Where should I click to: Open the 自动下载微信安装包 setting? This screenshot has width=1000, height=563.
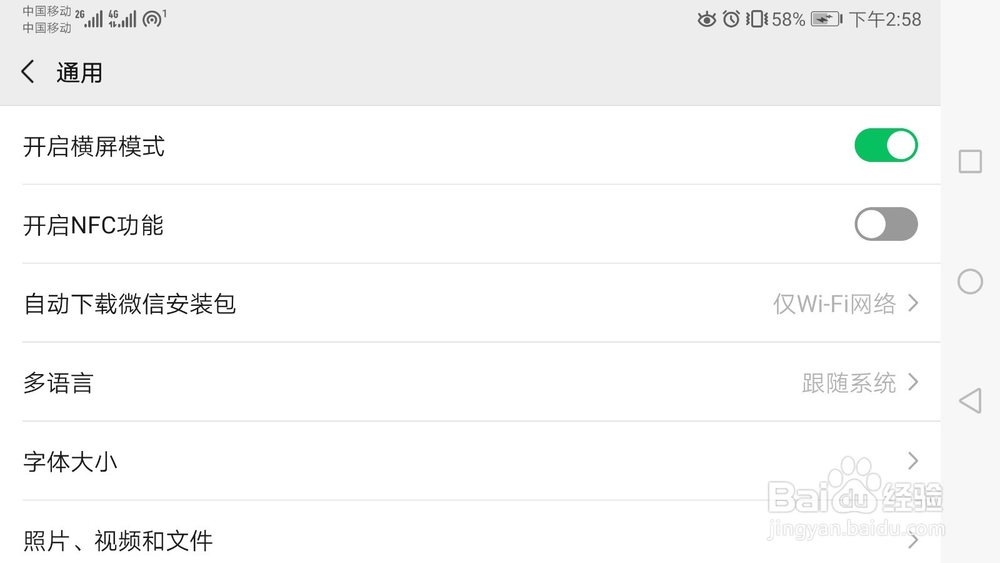click(x=130, y=303)
